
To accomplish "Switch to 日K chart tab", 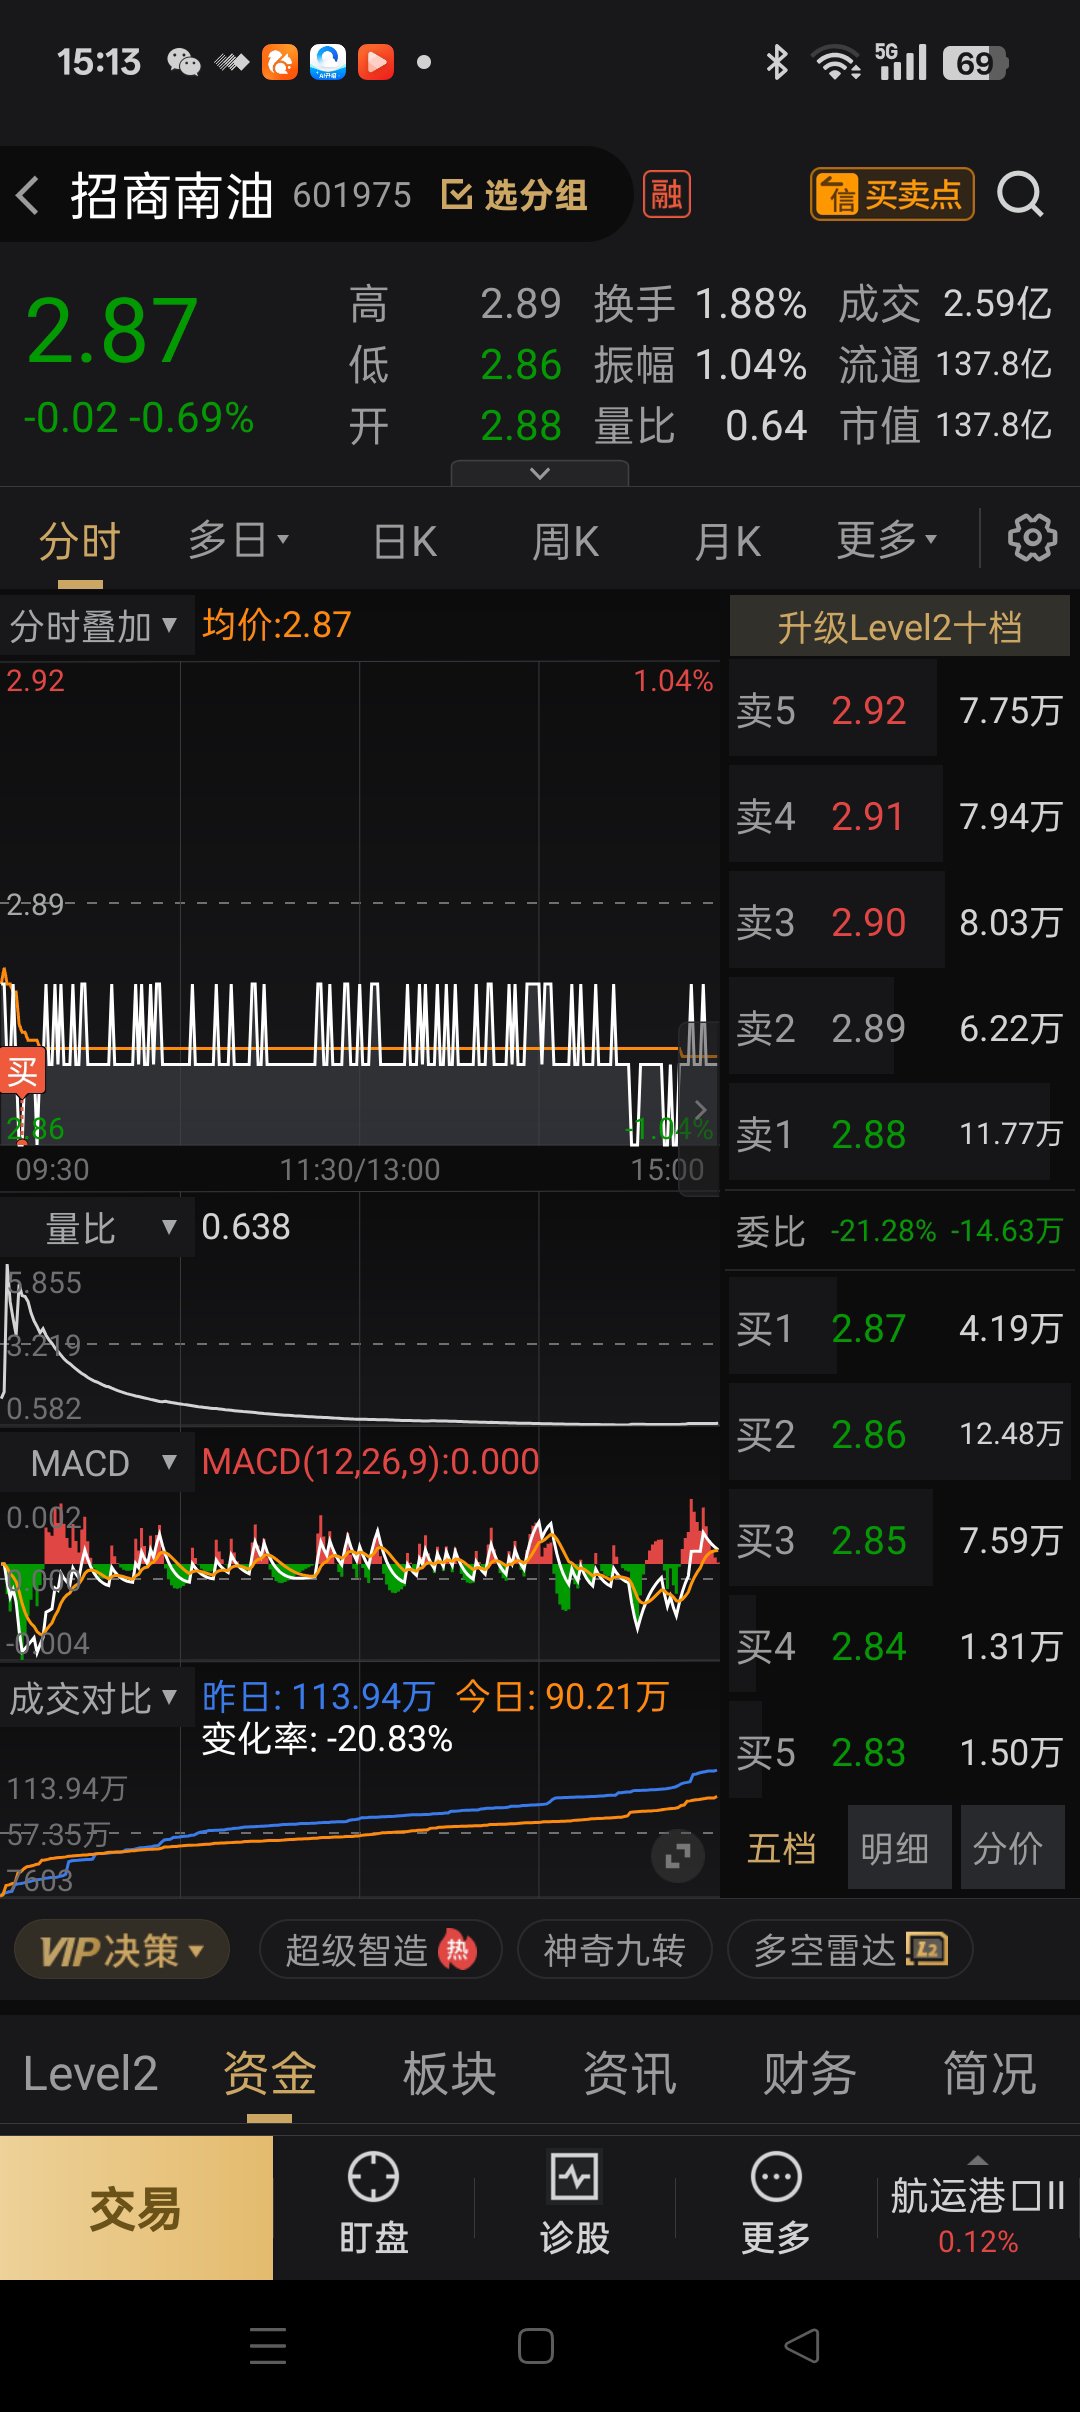I will [405, 541].
